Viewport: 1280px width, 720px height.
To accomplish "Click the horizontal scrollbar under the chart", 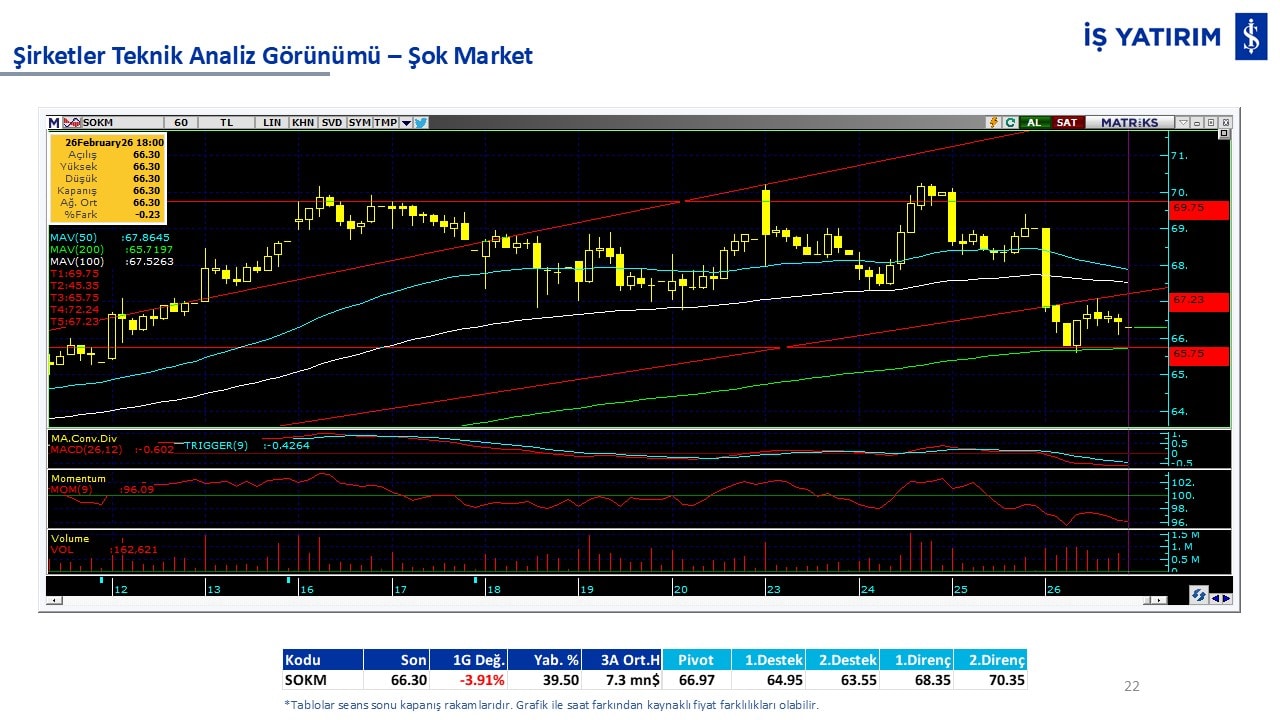I will pos(600,600).
